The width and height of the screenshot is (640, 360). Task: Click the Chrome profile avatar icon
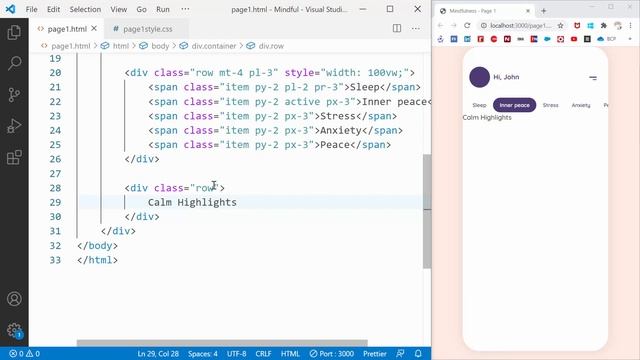coord(618,25)
